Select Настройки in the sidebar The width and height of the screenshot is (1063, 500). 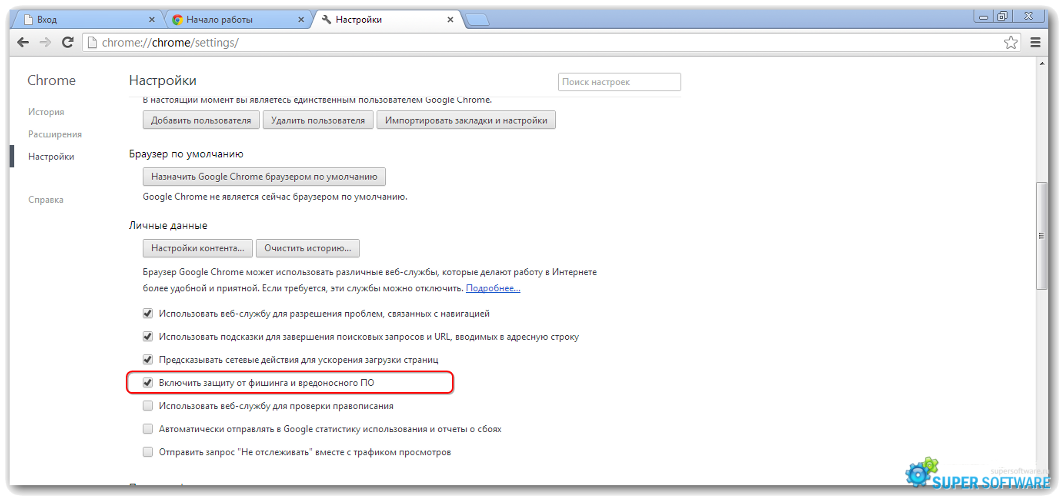click(x=51, y=157)
